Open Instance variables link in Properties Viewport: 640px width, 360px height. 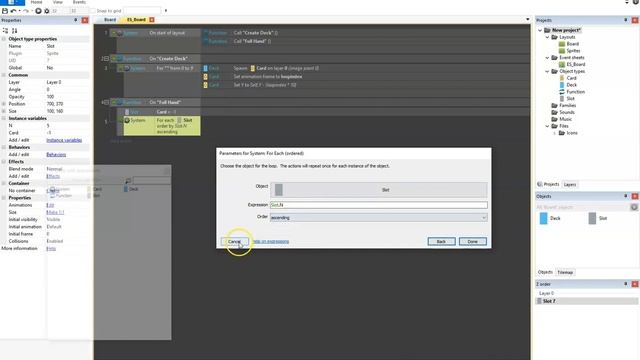point(64,140)
